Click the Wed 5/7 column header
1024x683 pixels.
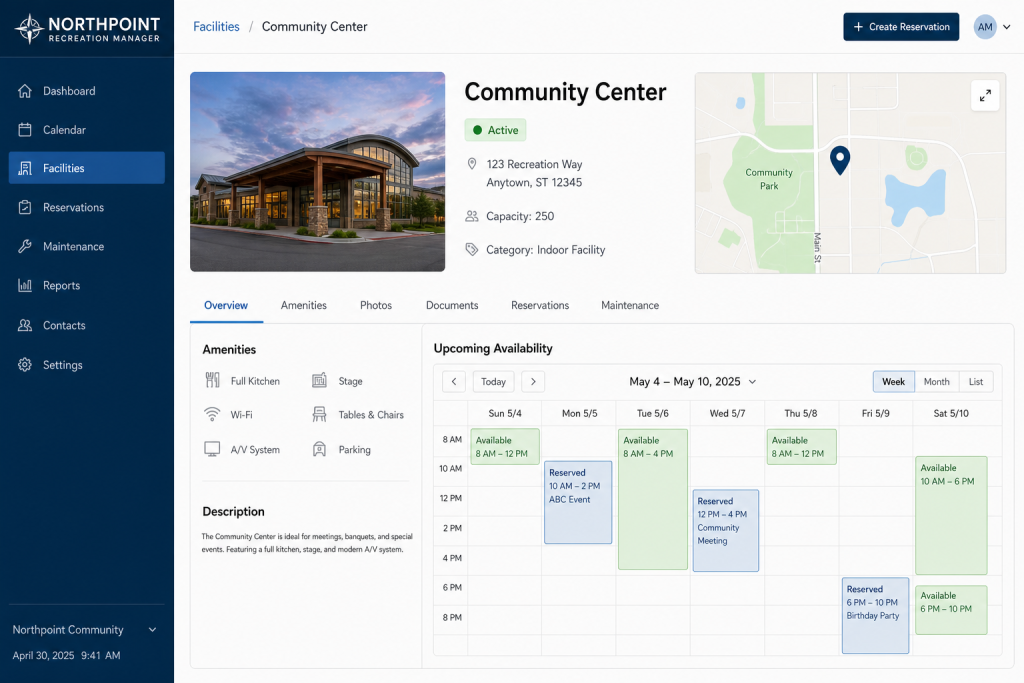point(727,413)
